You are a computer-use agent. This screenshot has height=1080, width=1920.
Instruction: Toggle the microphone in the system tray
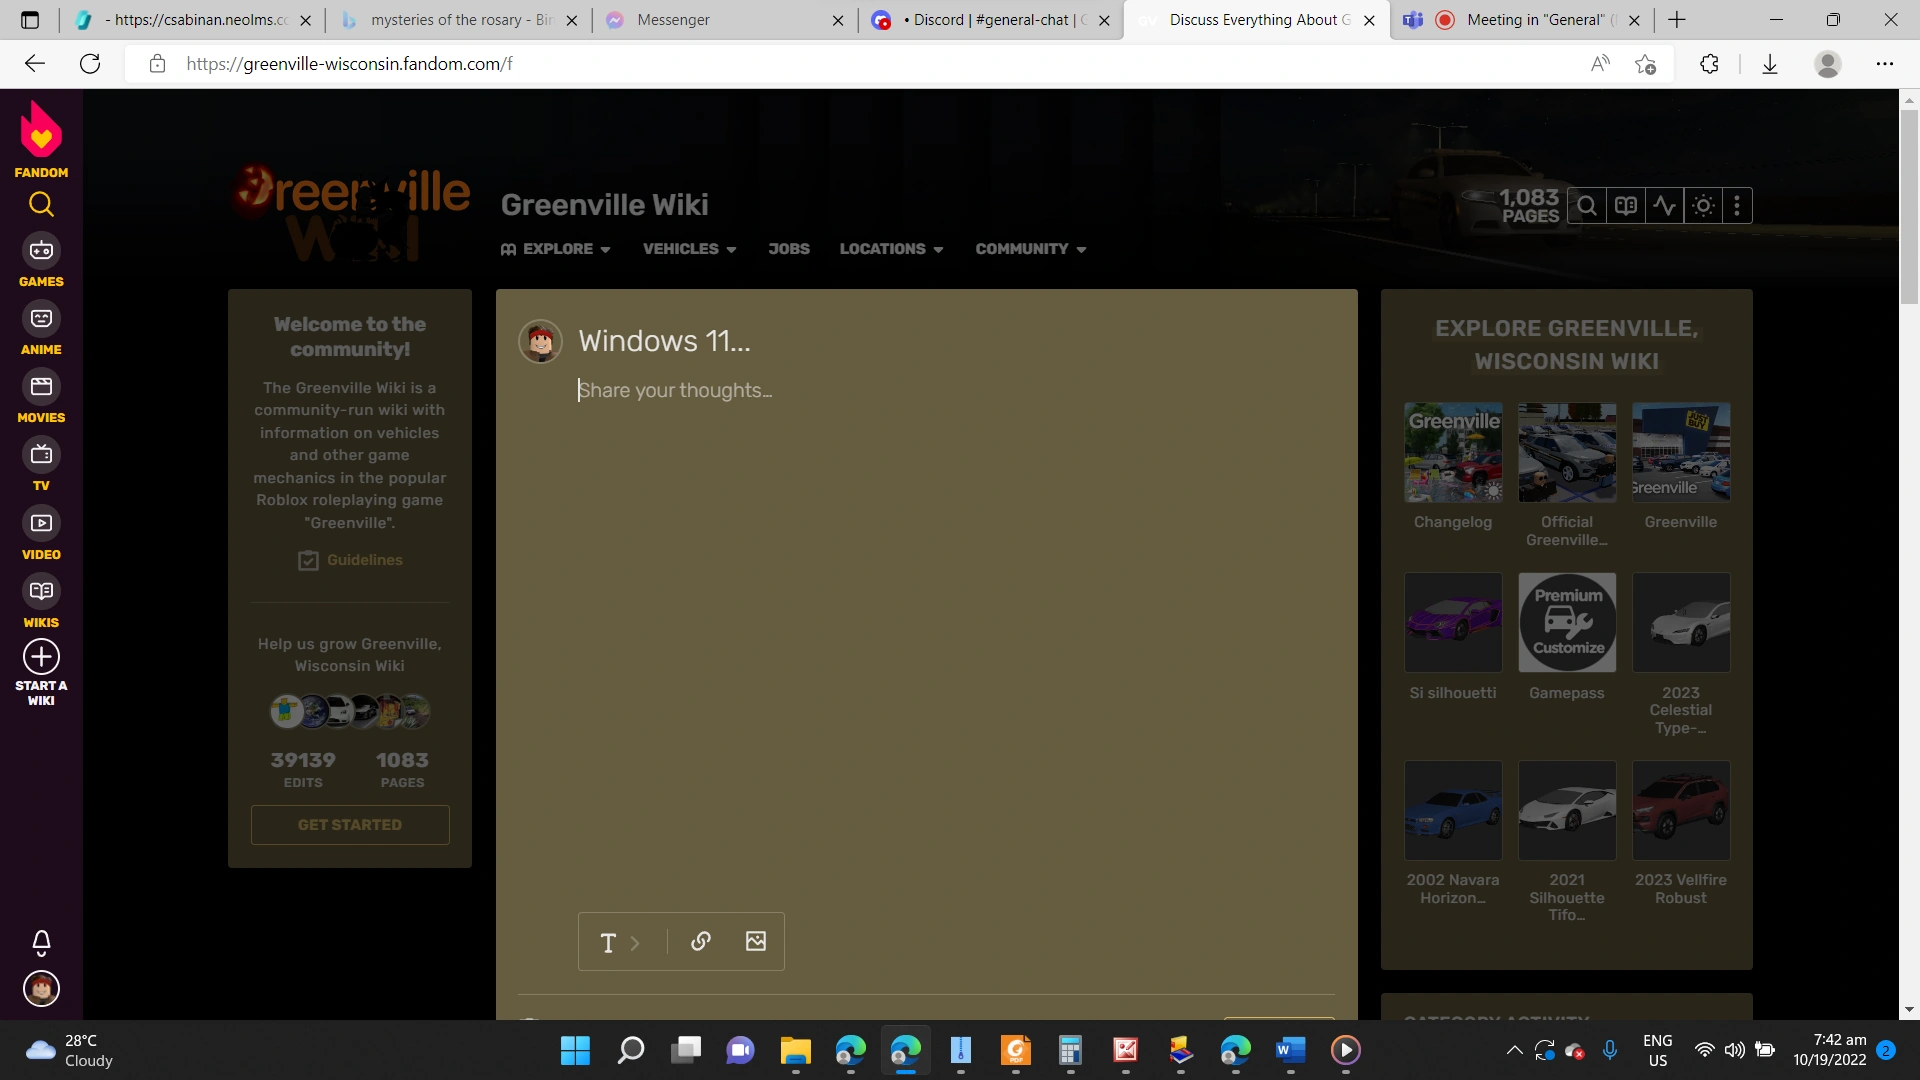pos(1610,1051)
